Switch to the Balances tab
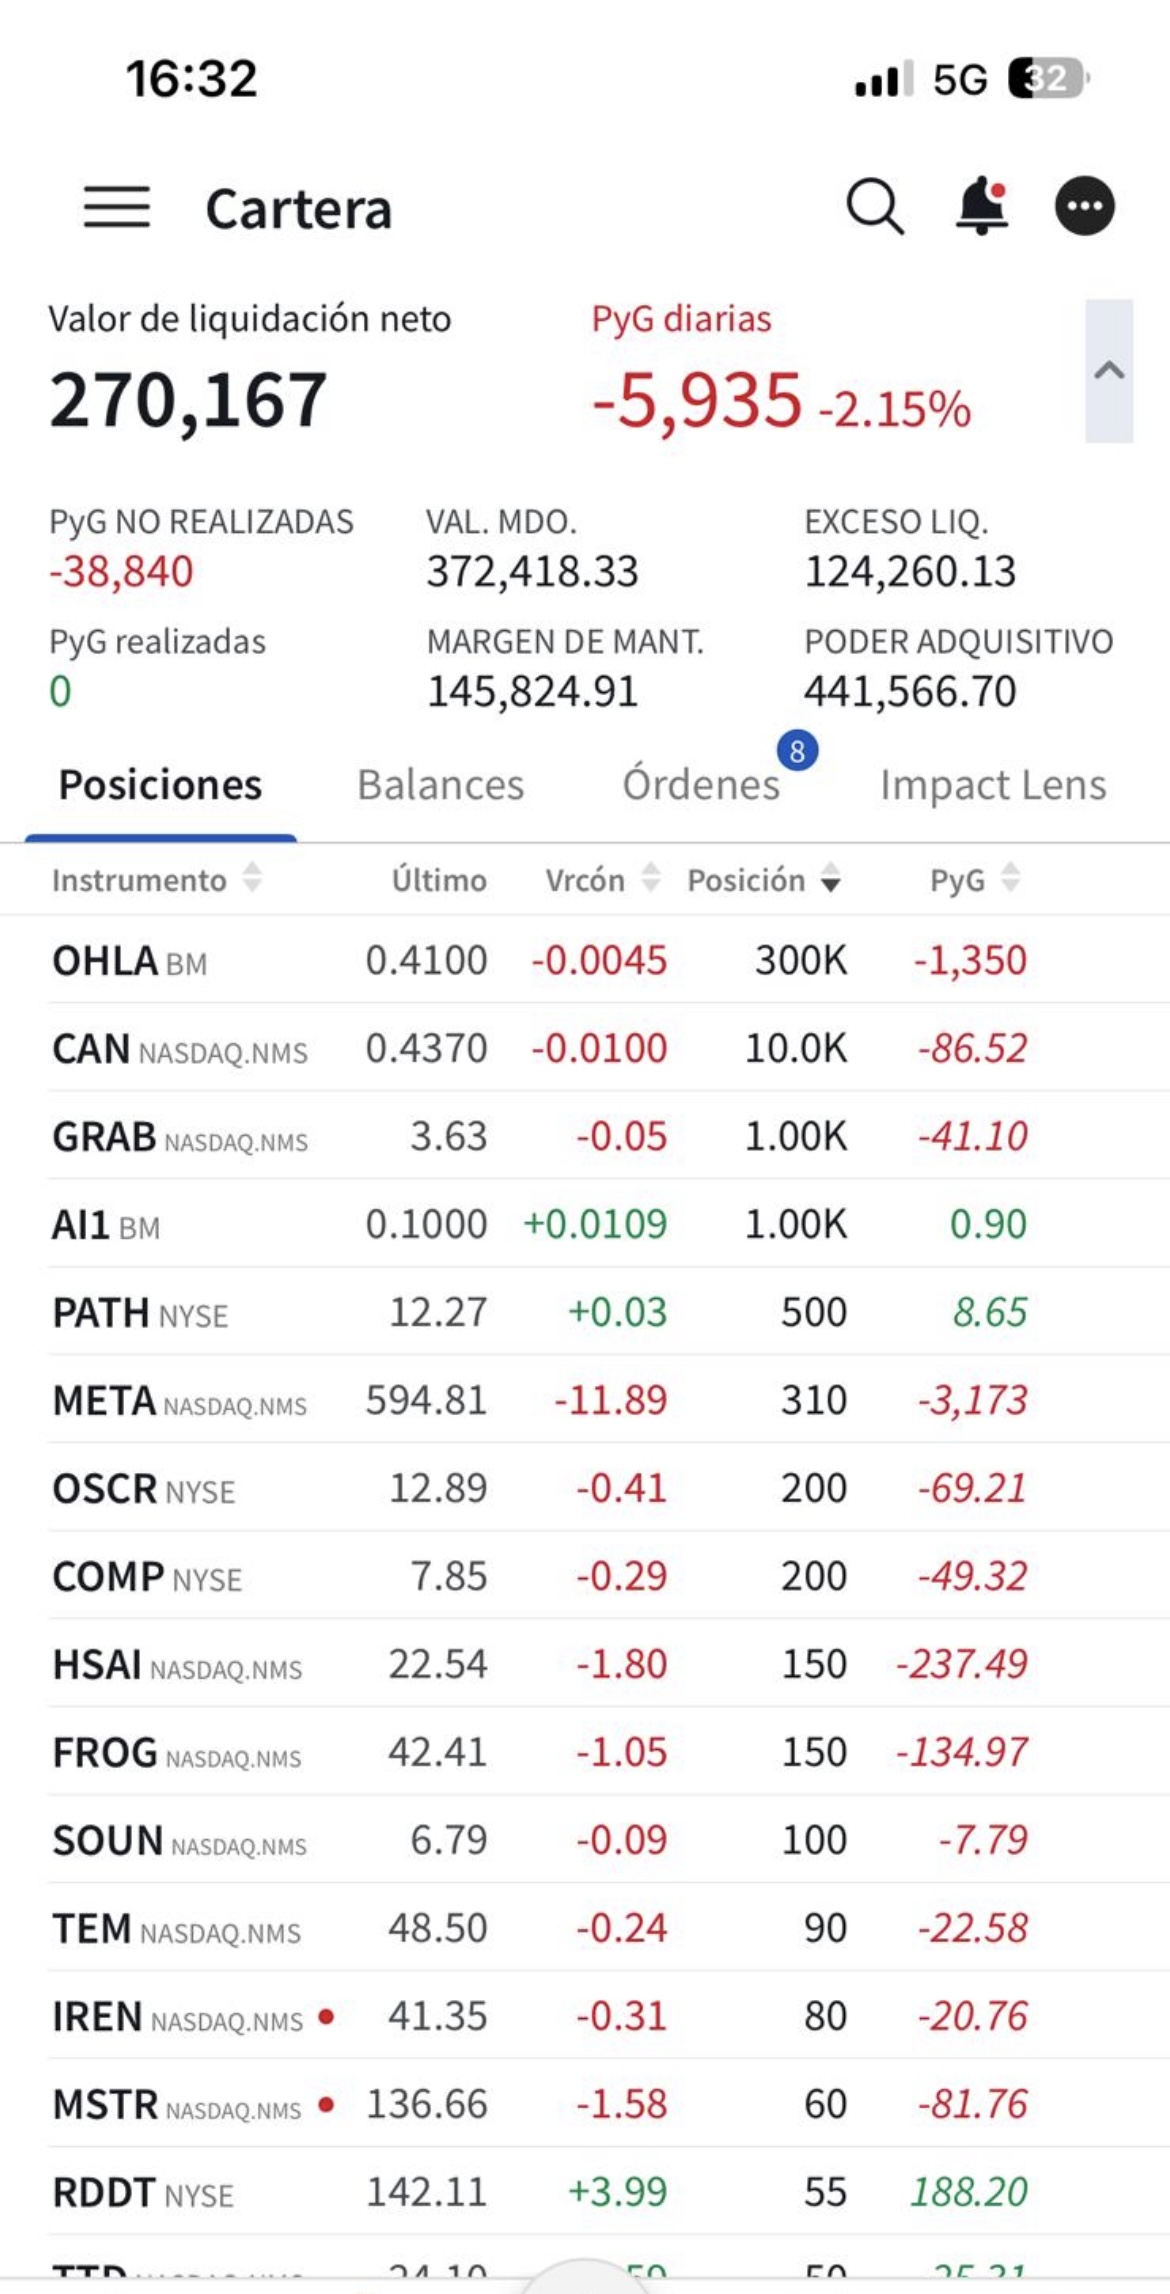This screenshot has width=1170, height=2294. click(441, 785)
